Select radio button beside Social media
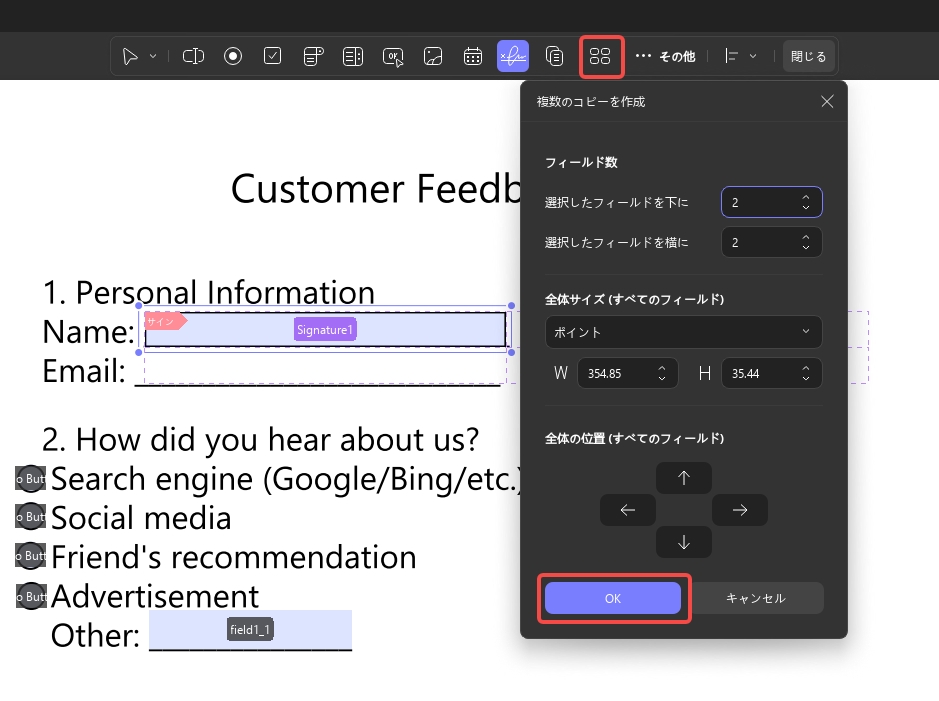The image size is (939, 701). click(x=31, y=517)
